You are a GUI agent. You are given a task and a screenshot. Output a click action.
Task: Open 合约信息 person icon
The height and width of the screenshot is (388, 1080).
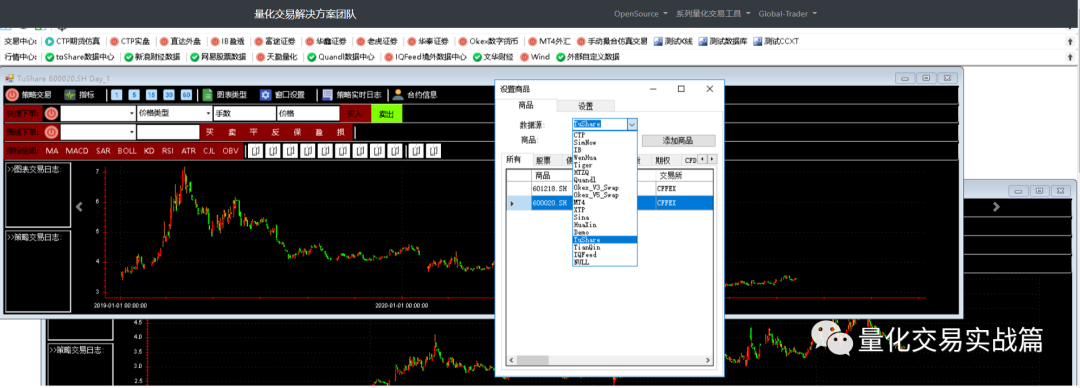pos(397,95)
